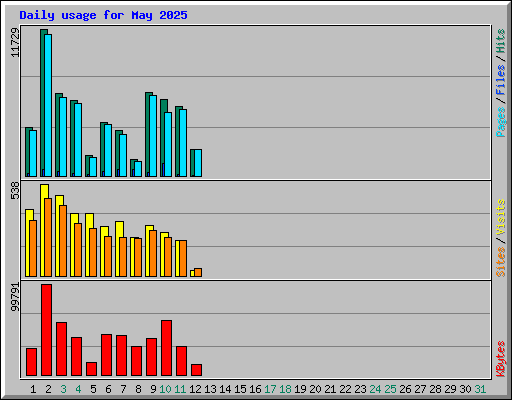This screenshot has height=400, width=512.
Task: Click the KBytes legend label
Action: (x=500, y=359)
